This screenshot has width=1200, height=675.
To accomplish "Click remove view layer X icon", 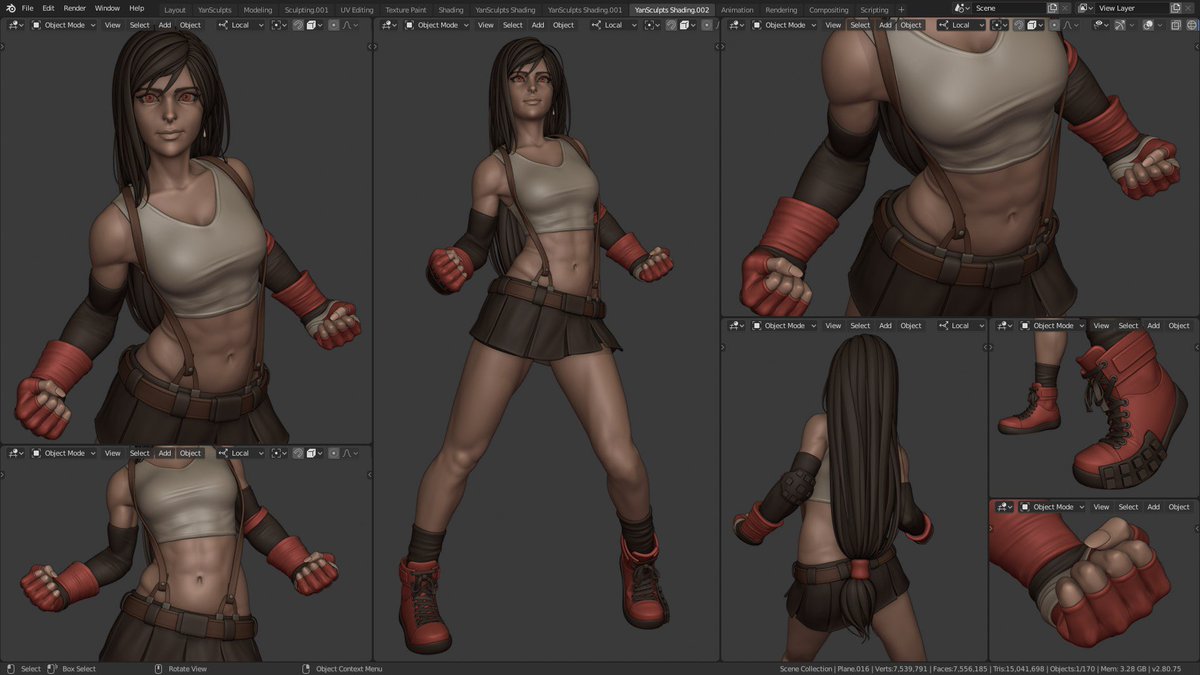I will 1188,8.
